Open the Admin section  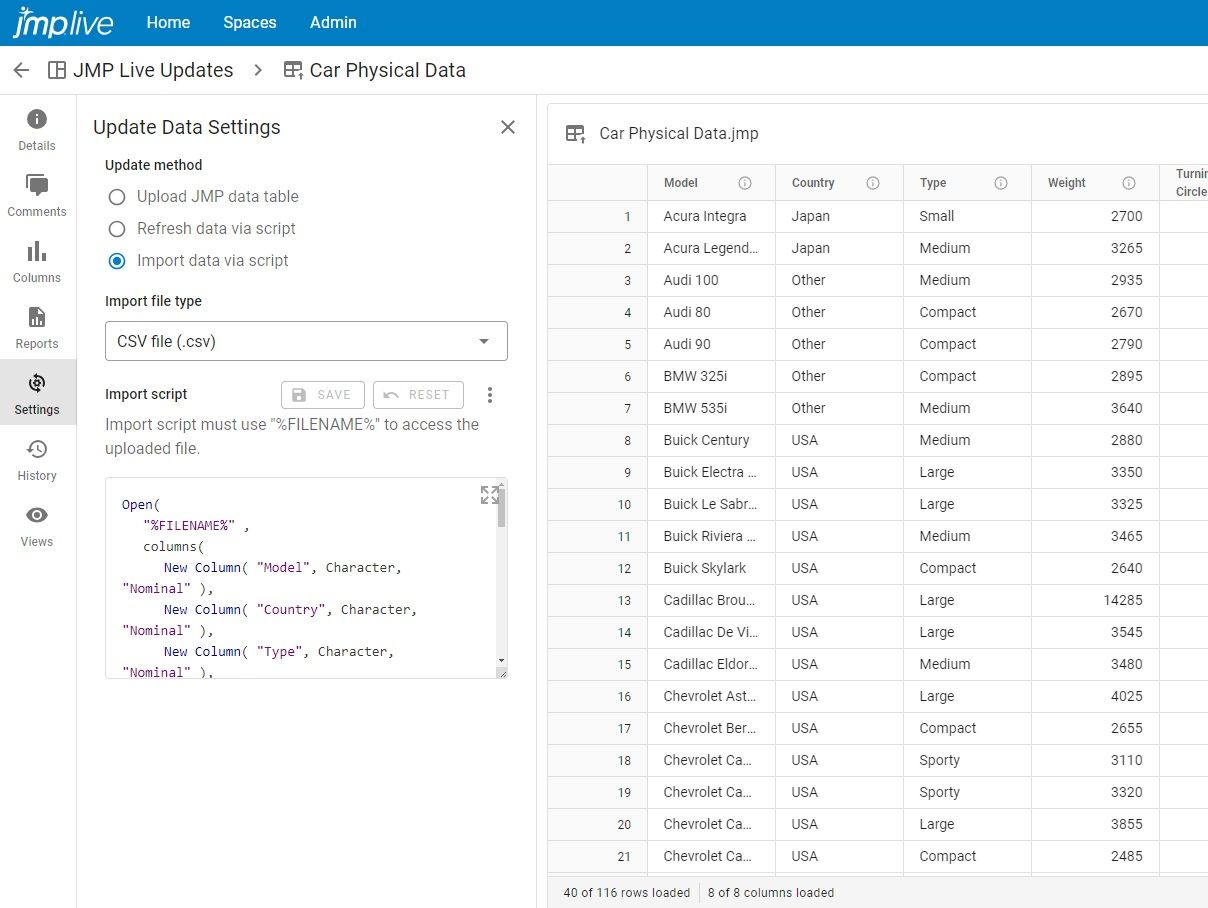[x=332, y=22]
